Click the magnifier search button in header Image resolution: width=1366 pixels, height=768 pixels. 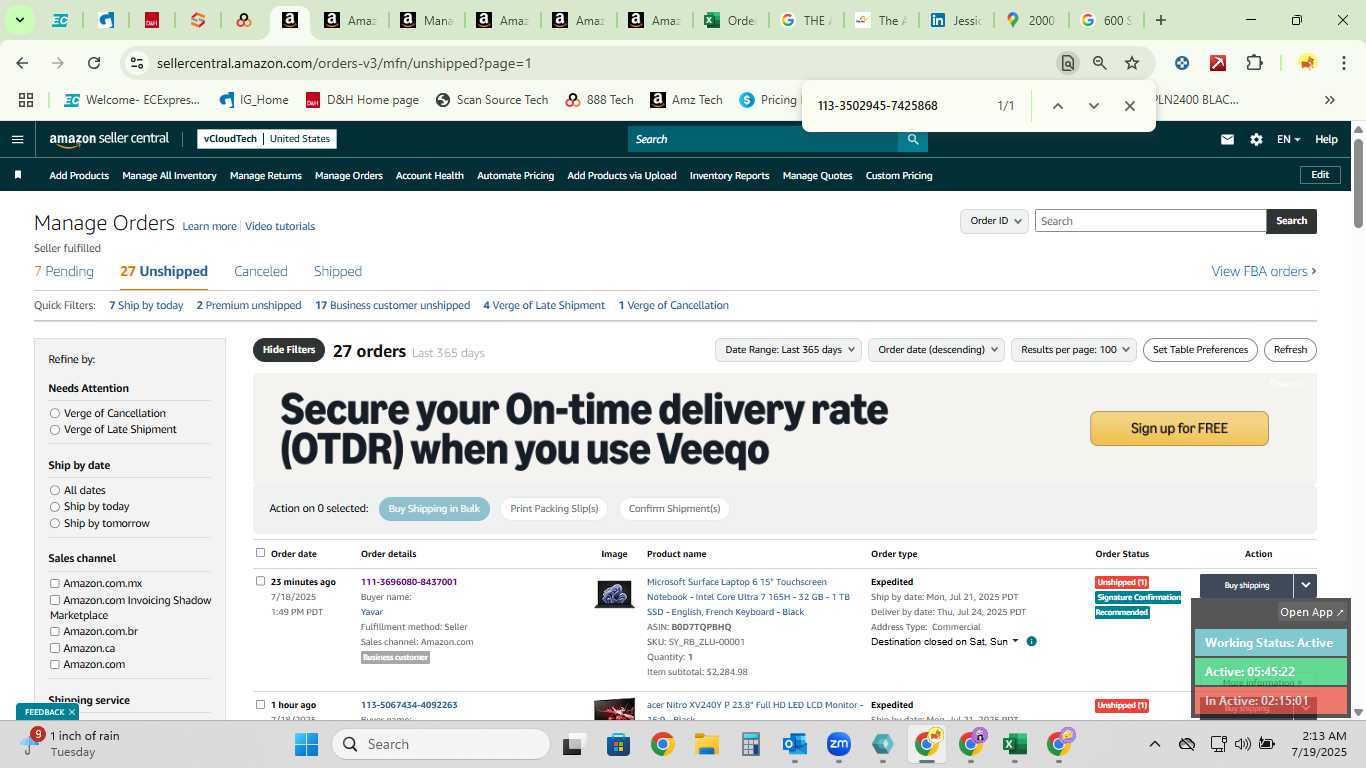click(912, 139)
